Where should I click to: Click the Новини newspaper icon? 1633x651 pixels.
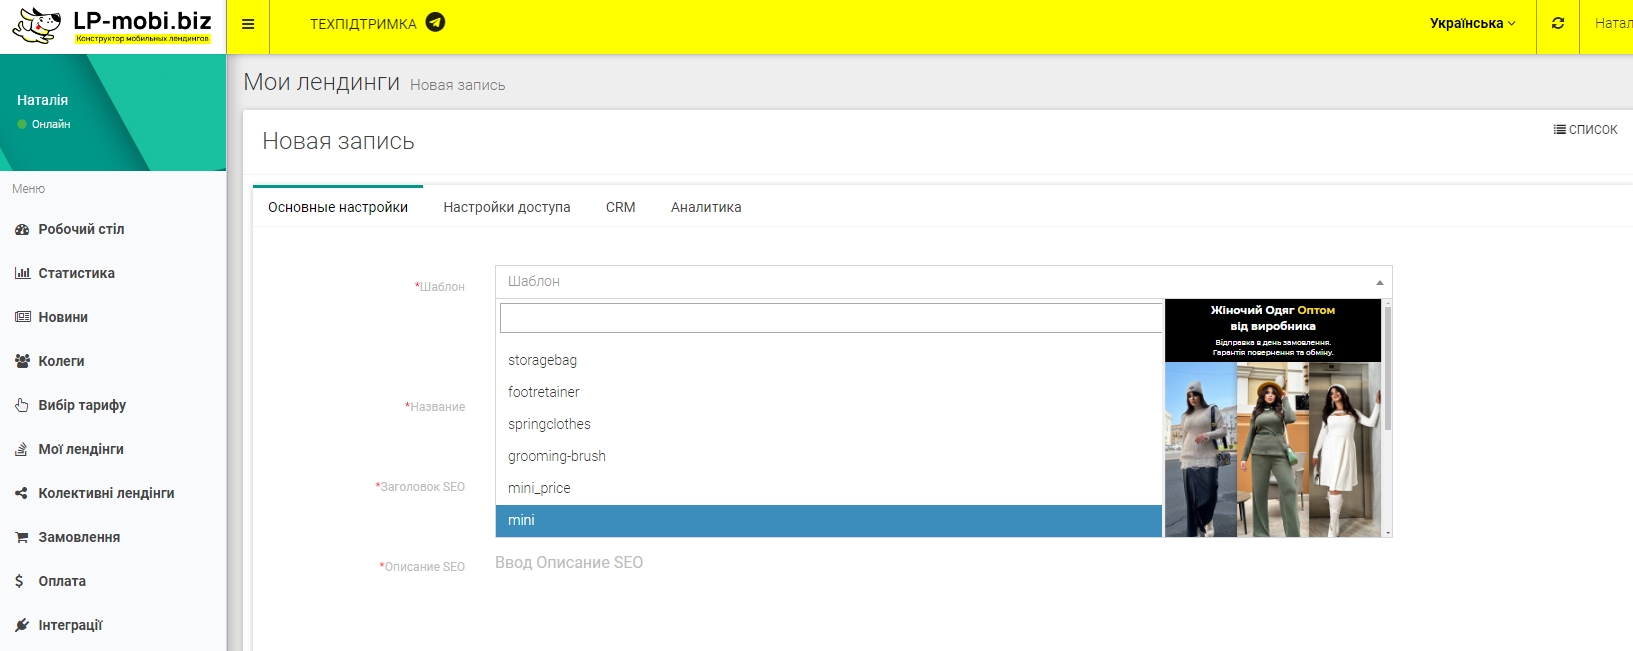tap(22, 317)
